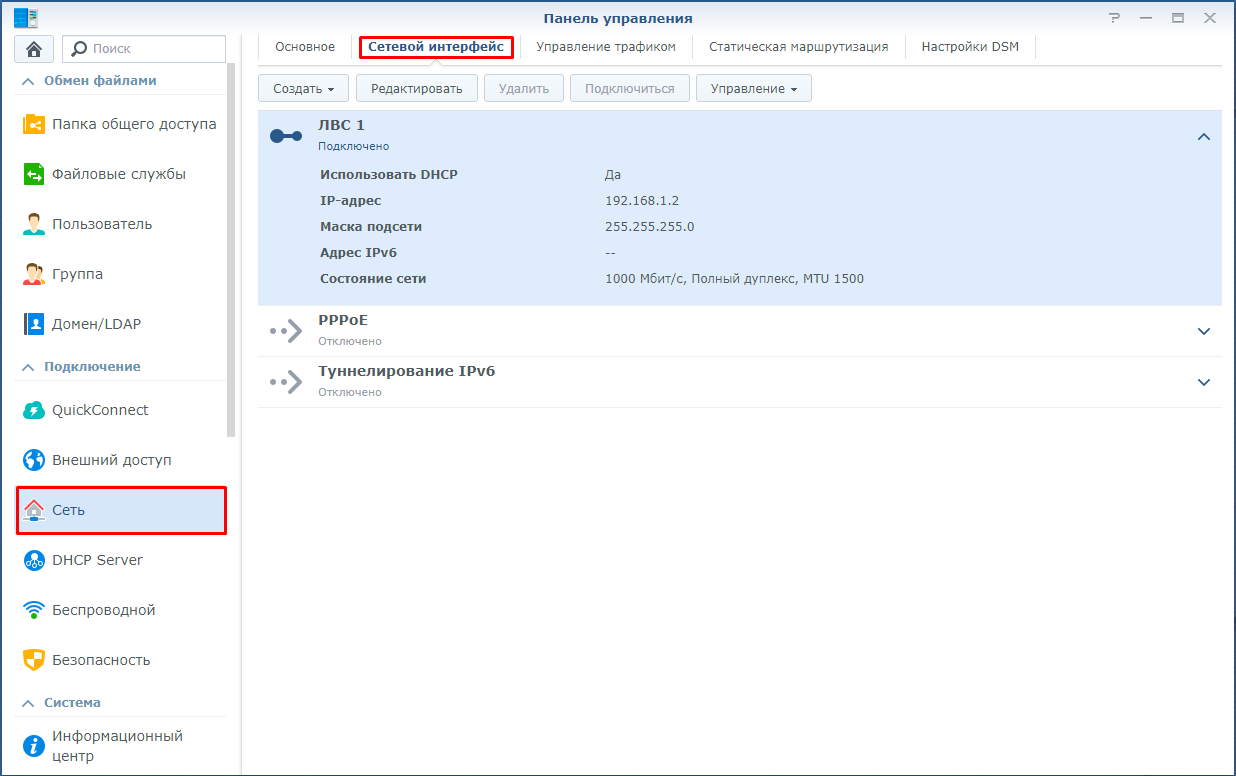Select the Беспроводной wifi icon
This screenshot has width=1236, height=776.
tap(34, 610)
